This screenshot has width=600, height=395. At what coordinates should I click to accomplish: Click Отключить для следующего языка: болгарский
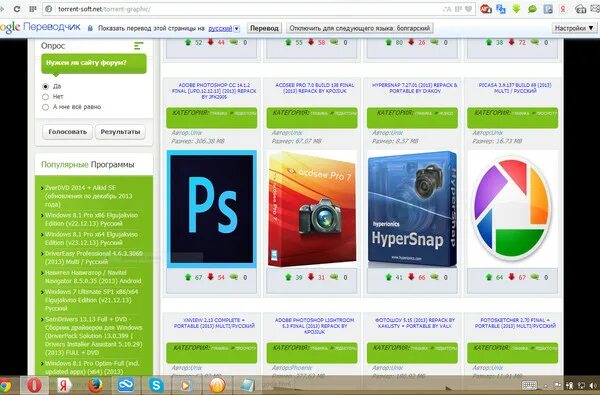click(x=360, y=28)
